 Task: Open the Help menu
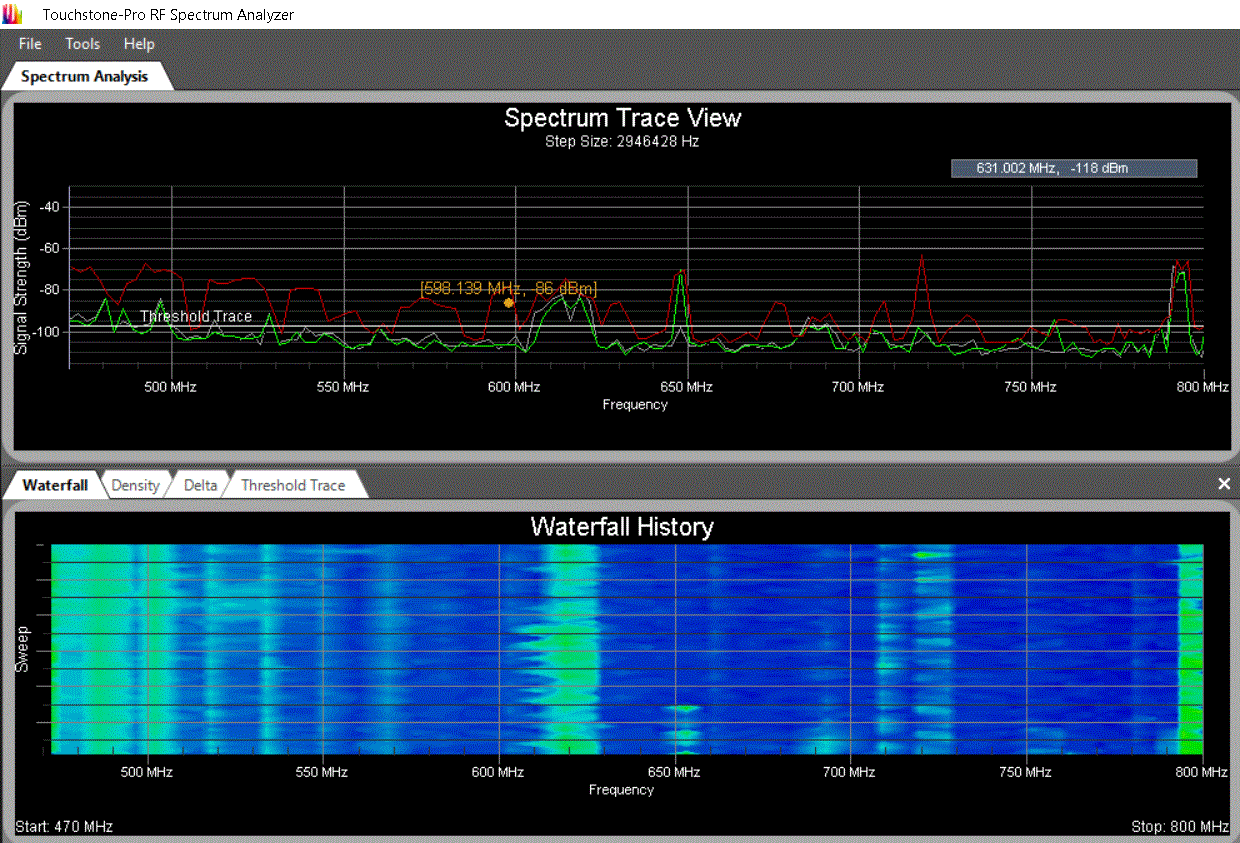(x=139, y=44)
